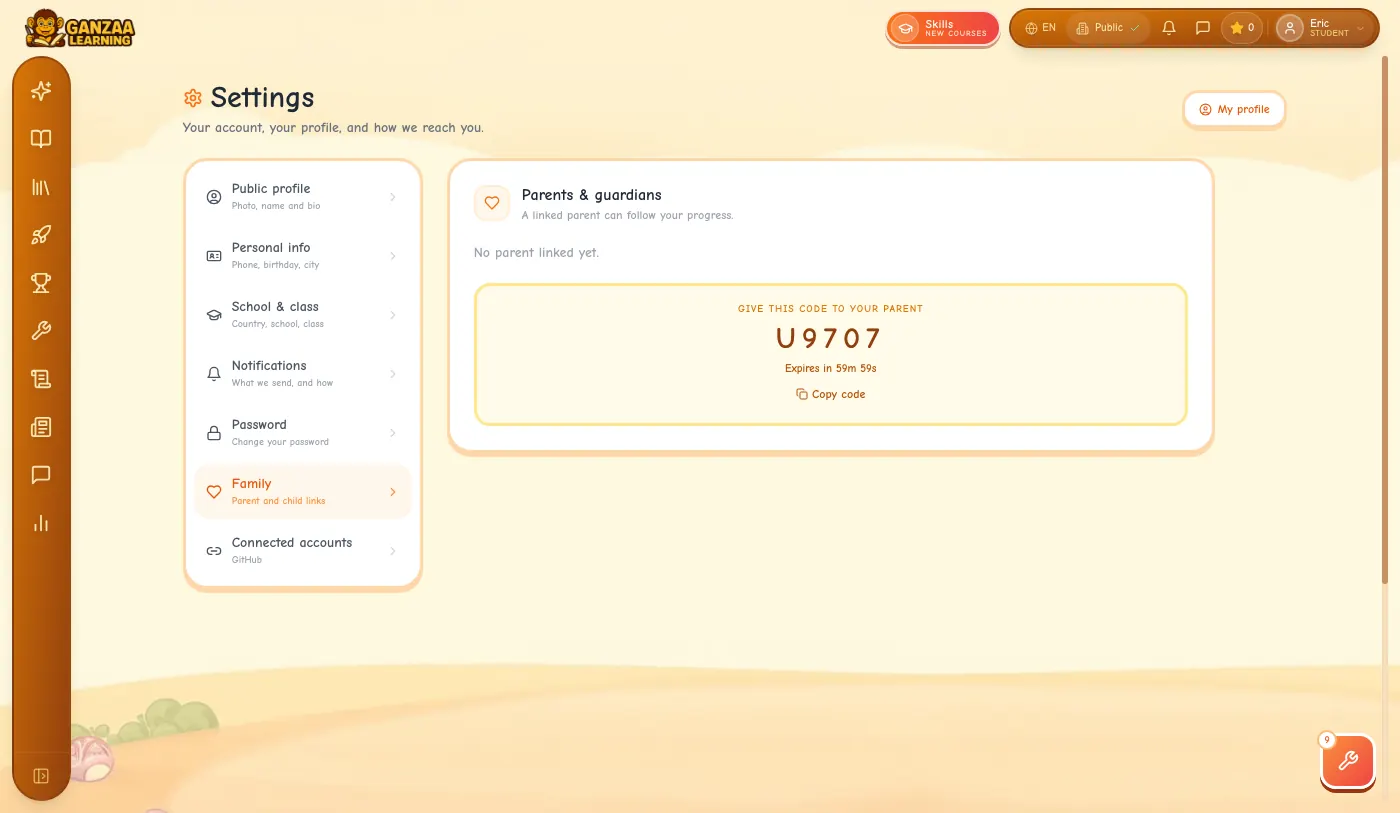Open the Connected accounts settings section
Viewport: 1400px width, 813px height.
click(303, 551)
